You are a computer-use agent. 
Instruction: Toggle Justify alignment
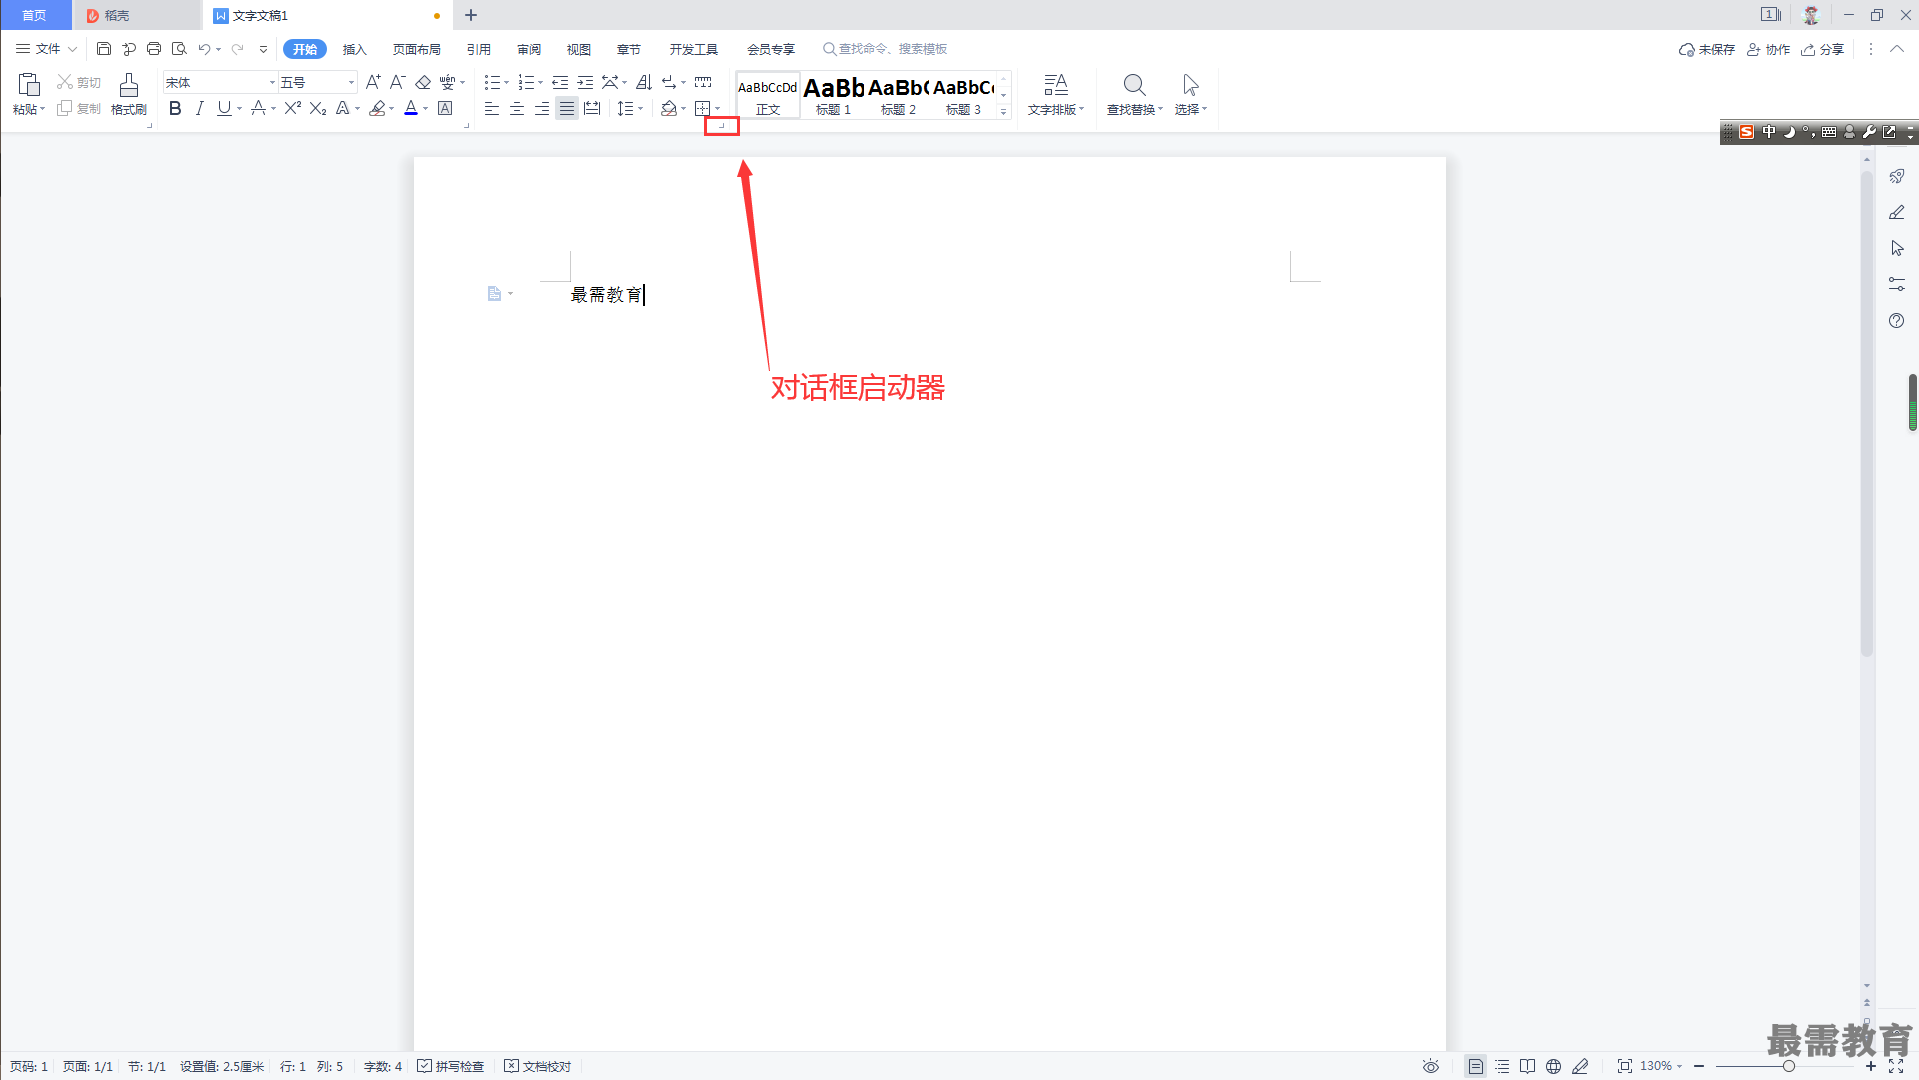[x=567, y=108]
